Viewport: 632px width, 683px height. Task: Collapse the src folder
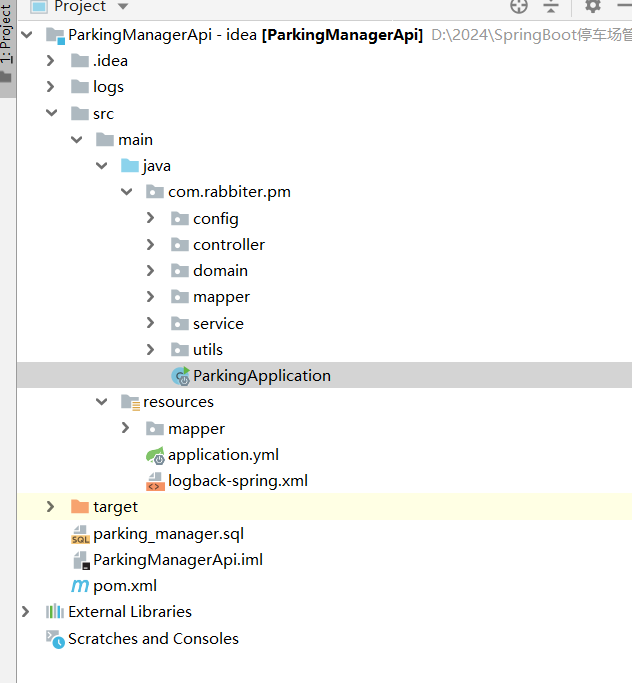(x=51, y=114)
